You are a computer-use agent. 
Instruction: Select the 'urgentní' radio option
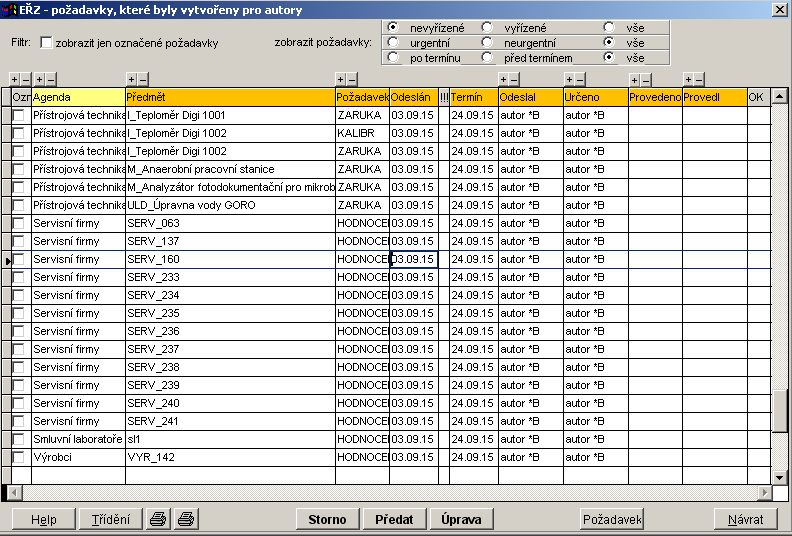click(x=392, y=42)
